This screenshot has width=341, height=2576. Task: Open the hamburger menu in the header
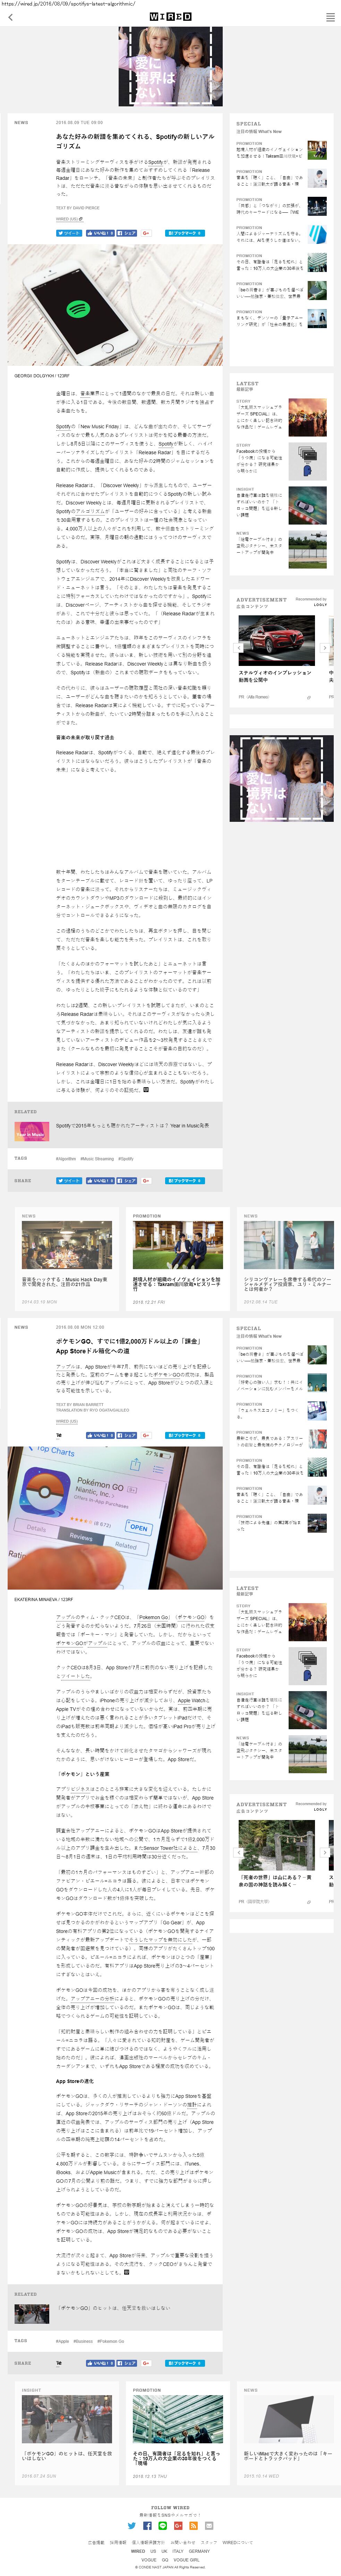pyautogui.click(x=330, y=17)
